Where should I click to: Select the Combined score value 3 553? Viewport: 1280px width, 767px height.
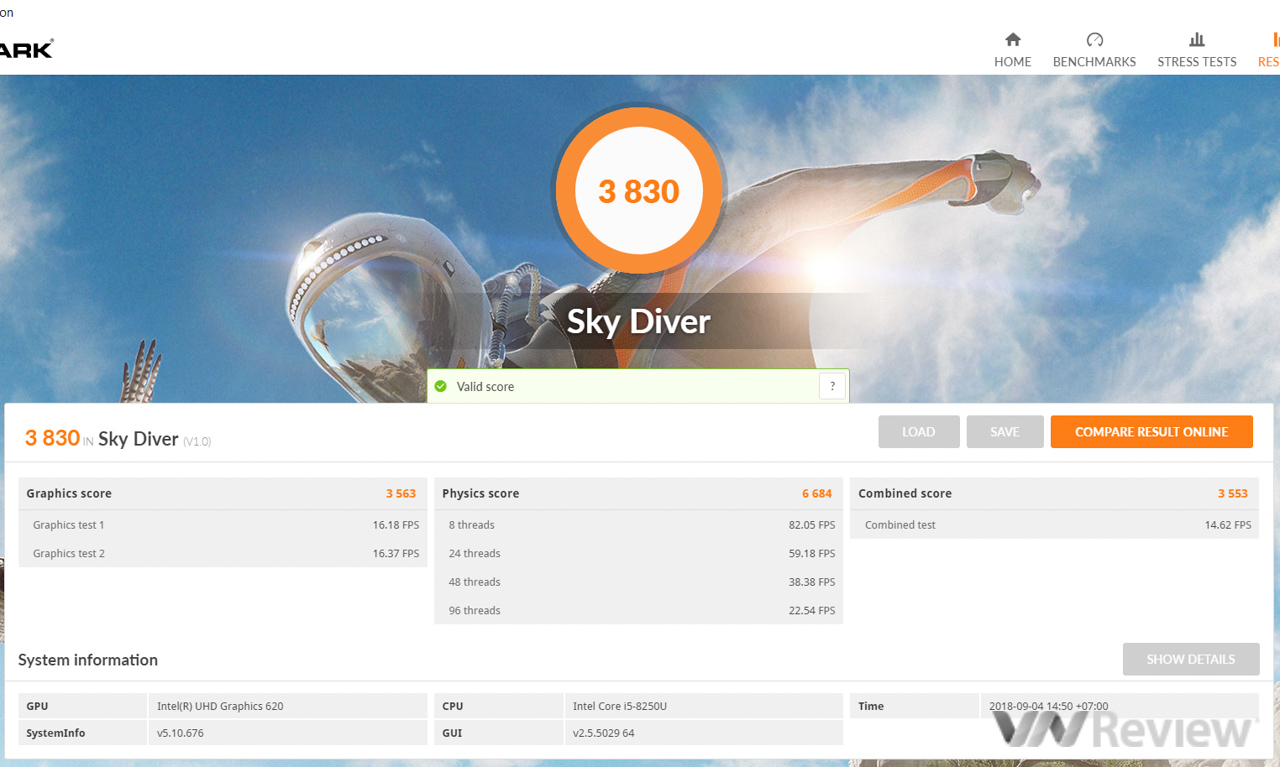[x=1233, y=493]
